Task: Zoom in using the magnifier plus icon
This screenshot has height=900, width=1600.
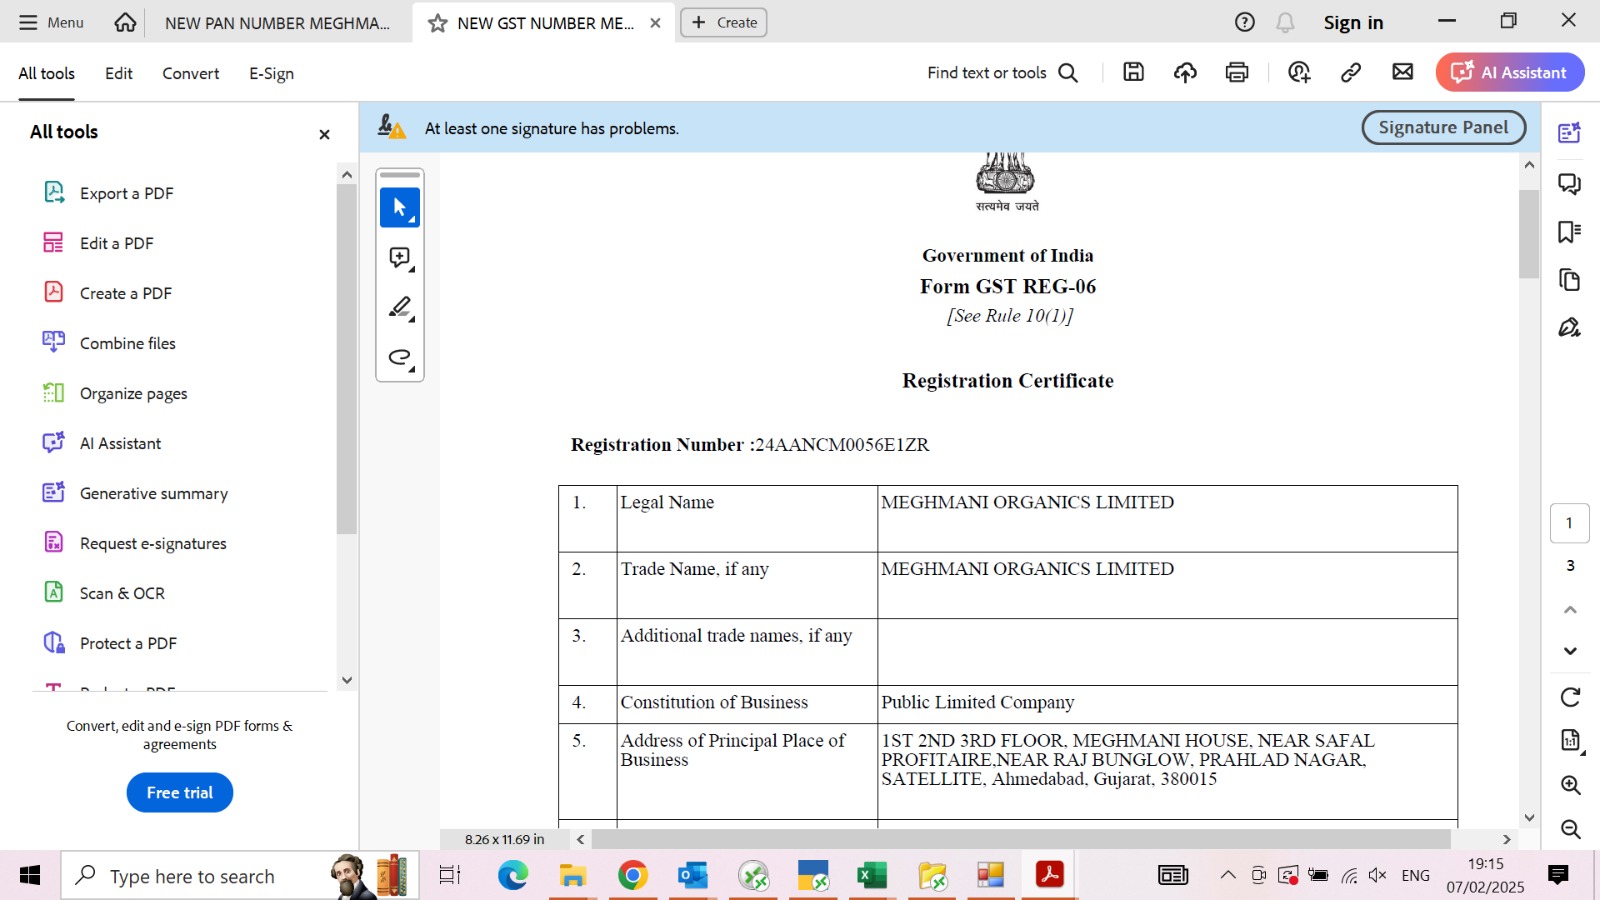Action: point(1570,785)
